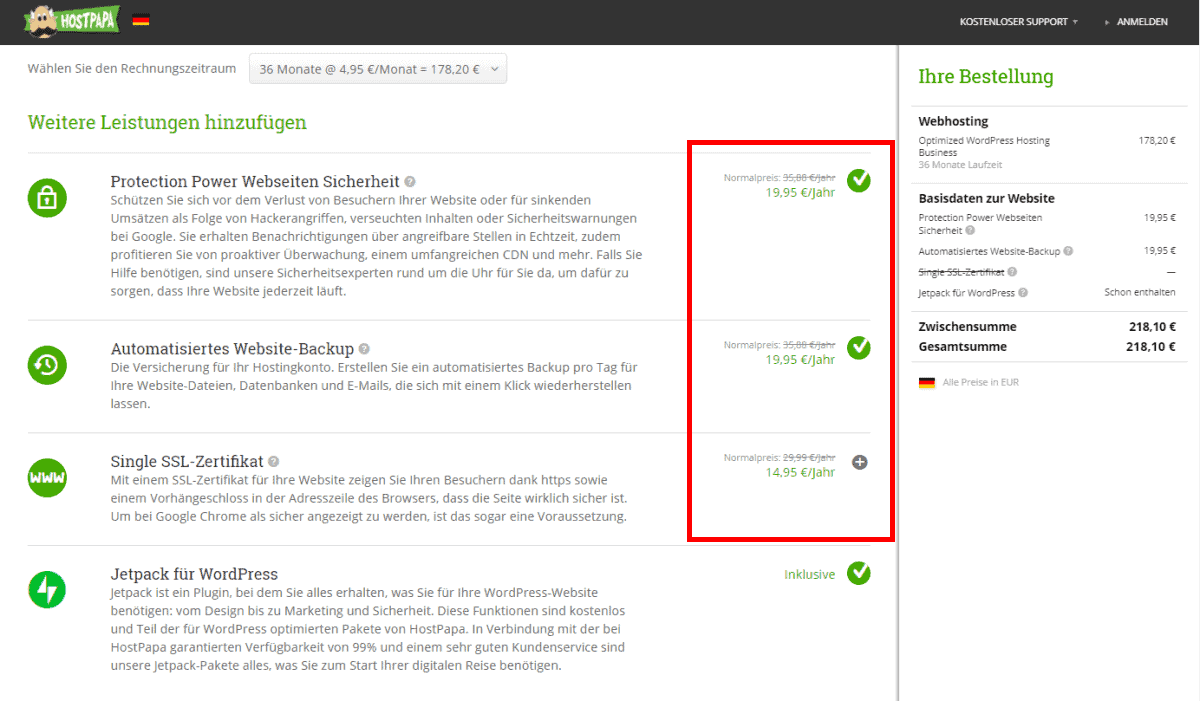Click Single SSL-Zertifikat heading

point(187,462)
